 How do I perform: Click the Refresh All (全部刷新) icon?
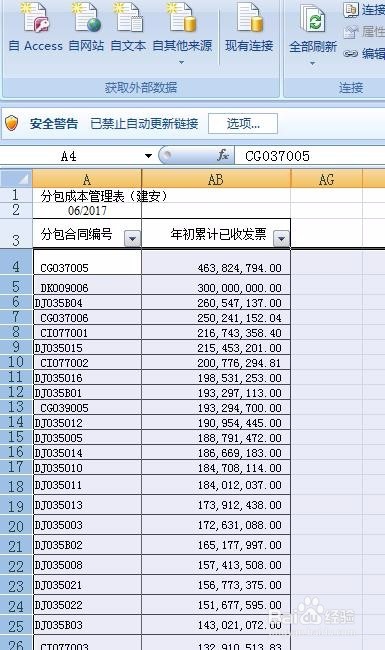click(313, 19)
